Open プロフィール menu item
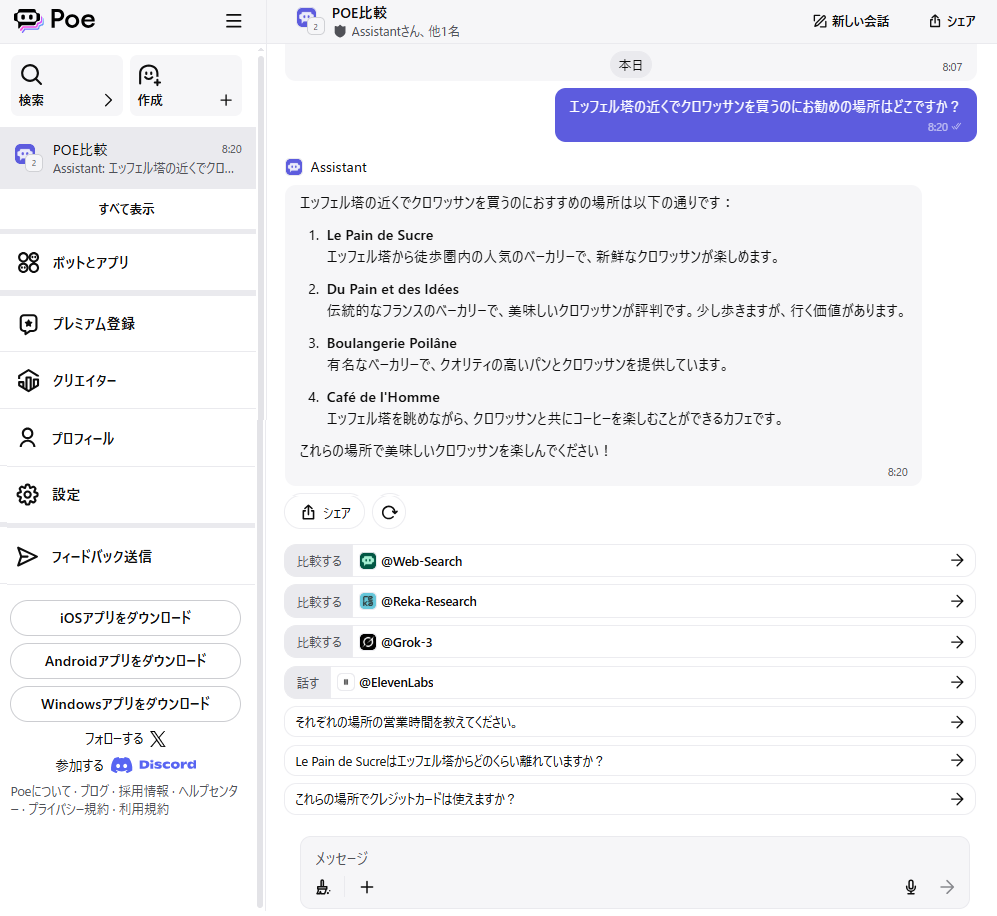The width and height of the screenshot is (997, 916). 128,438
